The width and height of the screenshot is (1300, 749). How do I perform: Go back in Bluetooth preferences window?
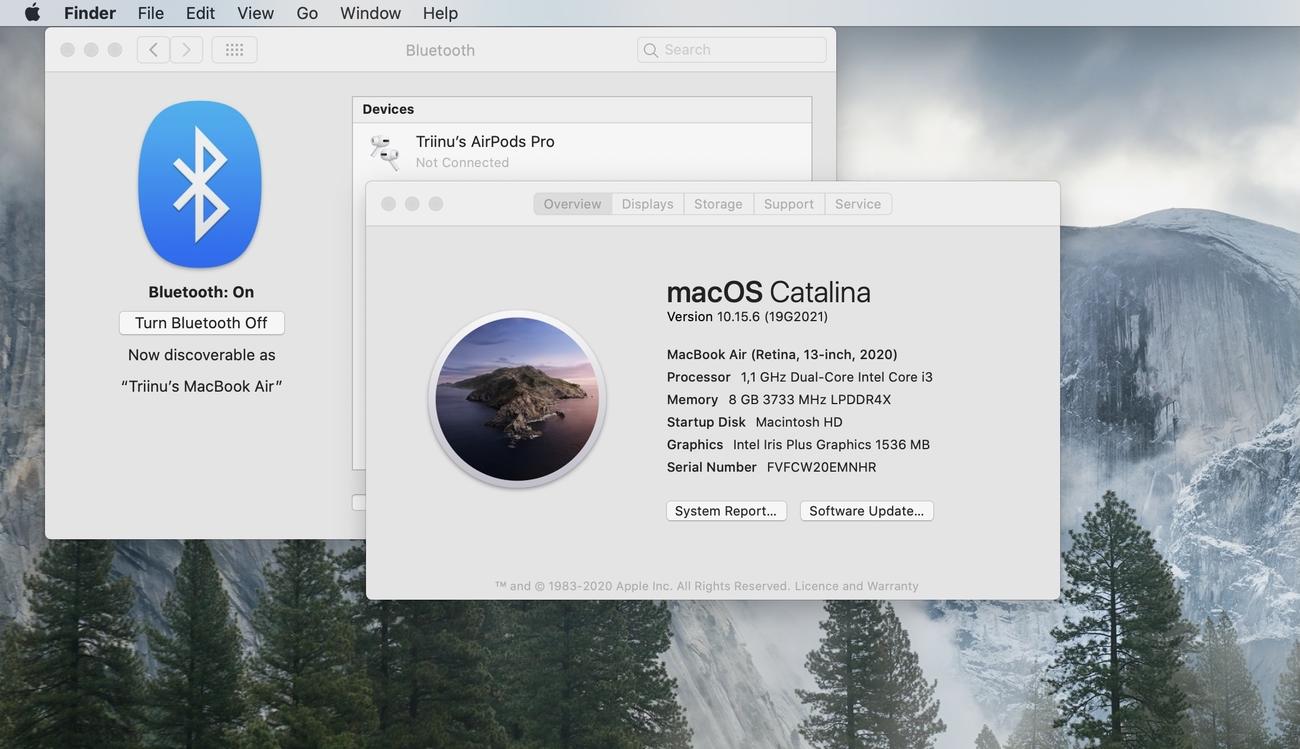click(153, 50)
